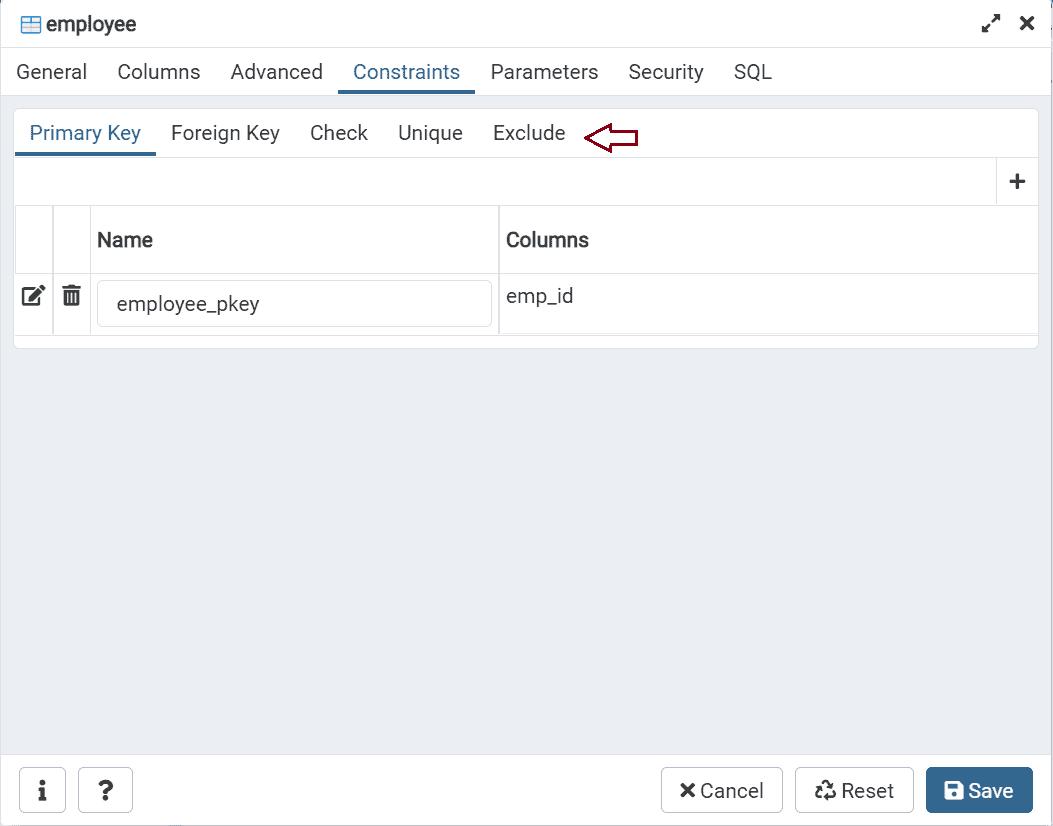Open the Check constraints sub-tab

[x=339, y=133]
